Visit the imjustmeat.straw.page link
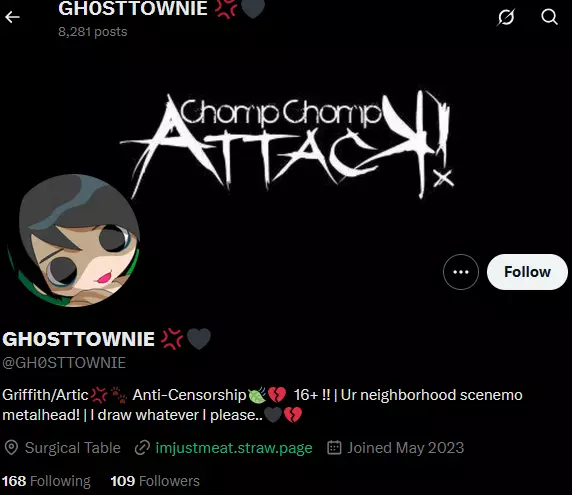Screen dimensions: 572x495 coord(234,448)
